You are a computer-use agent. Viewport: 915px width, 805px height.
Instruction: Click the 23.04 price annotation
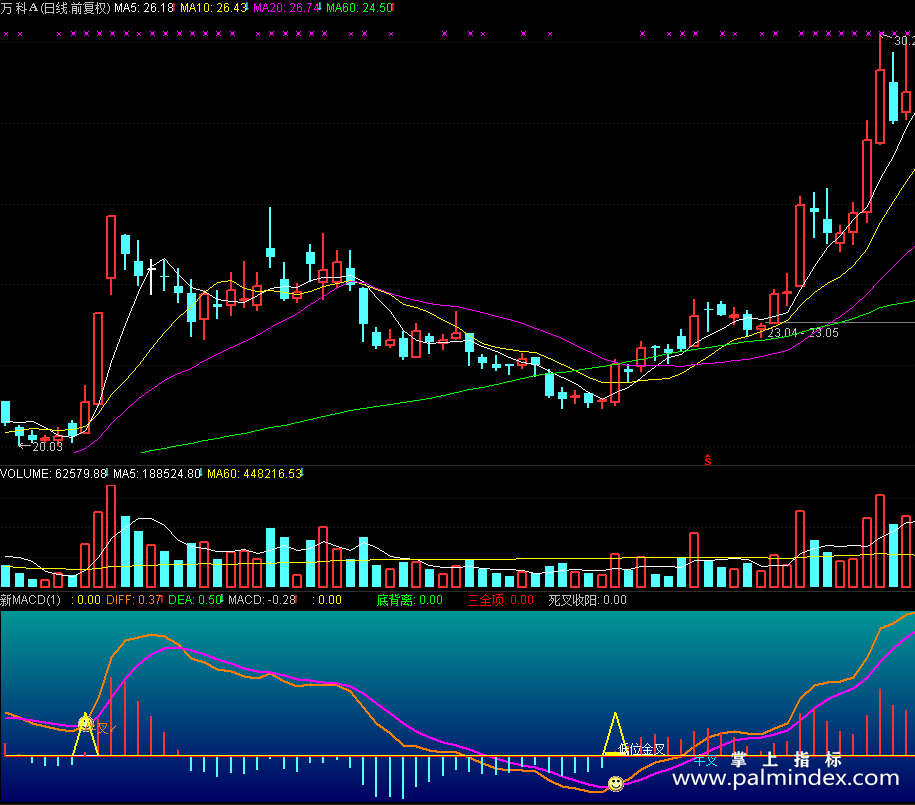click(x=782, y=333)
